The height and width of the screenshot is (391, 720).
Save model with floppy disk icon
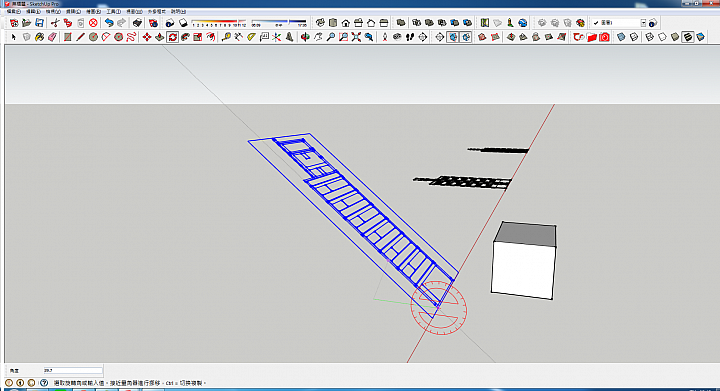[x=39, y=23]
